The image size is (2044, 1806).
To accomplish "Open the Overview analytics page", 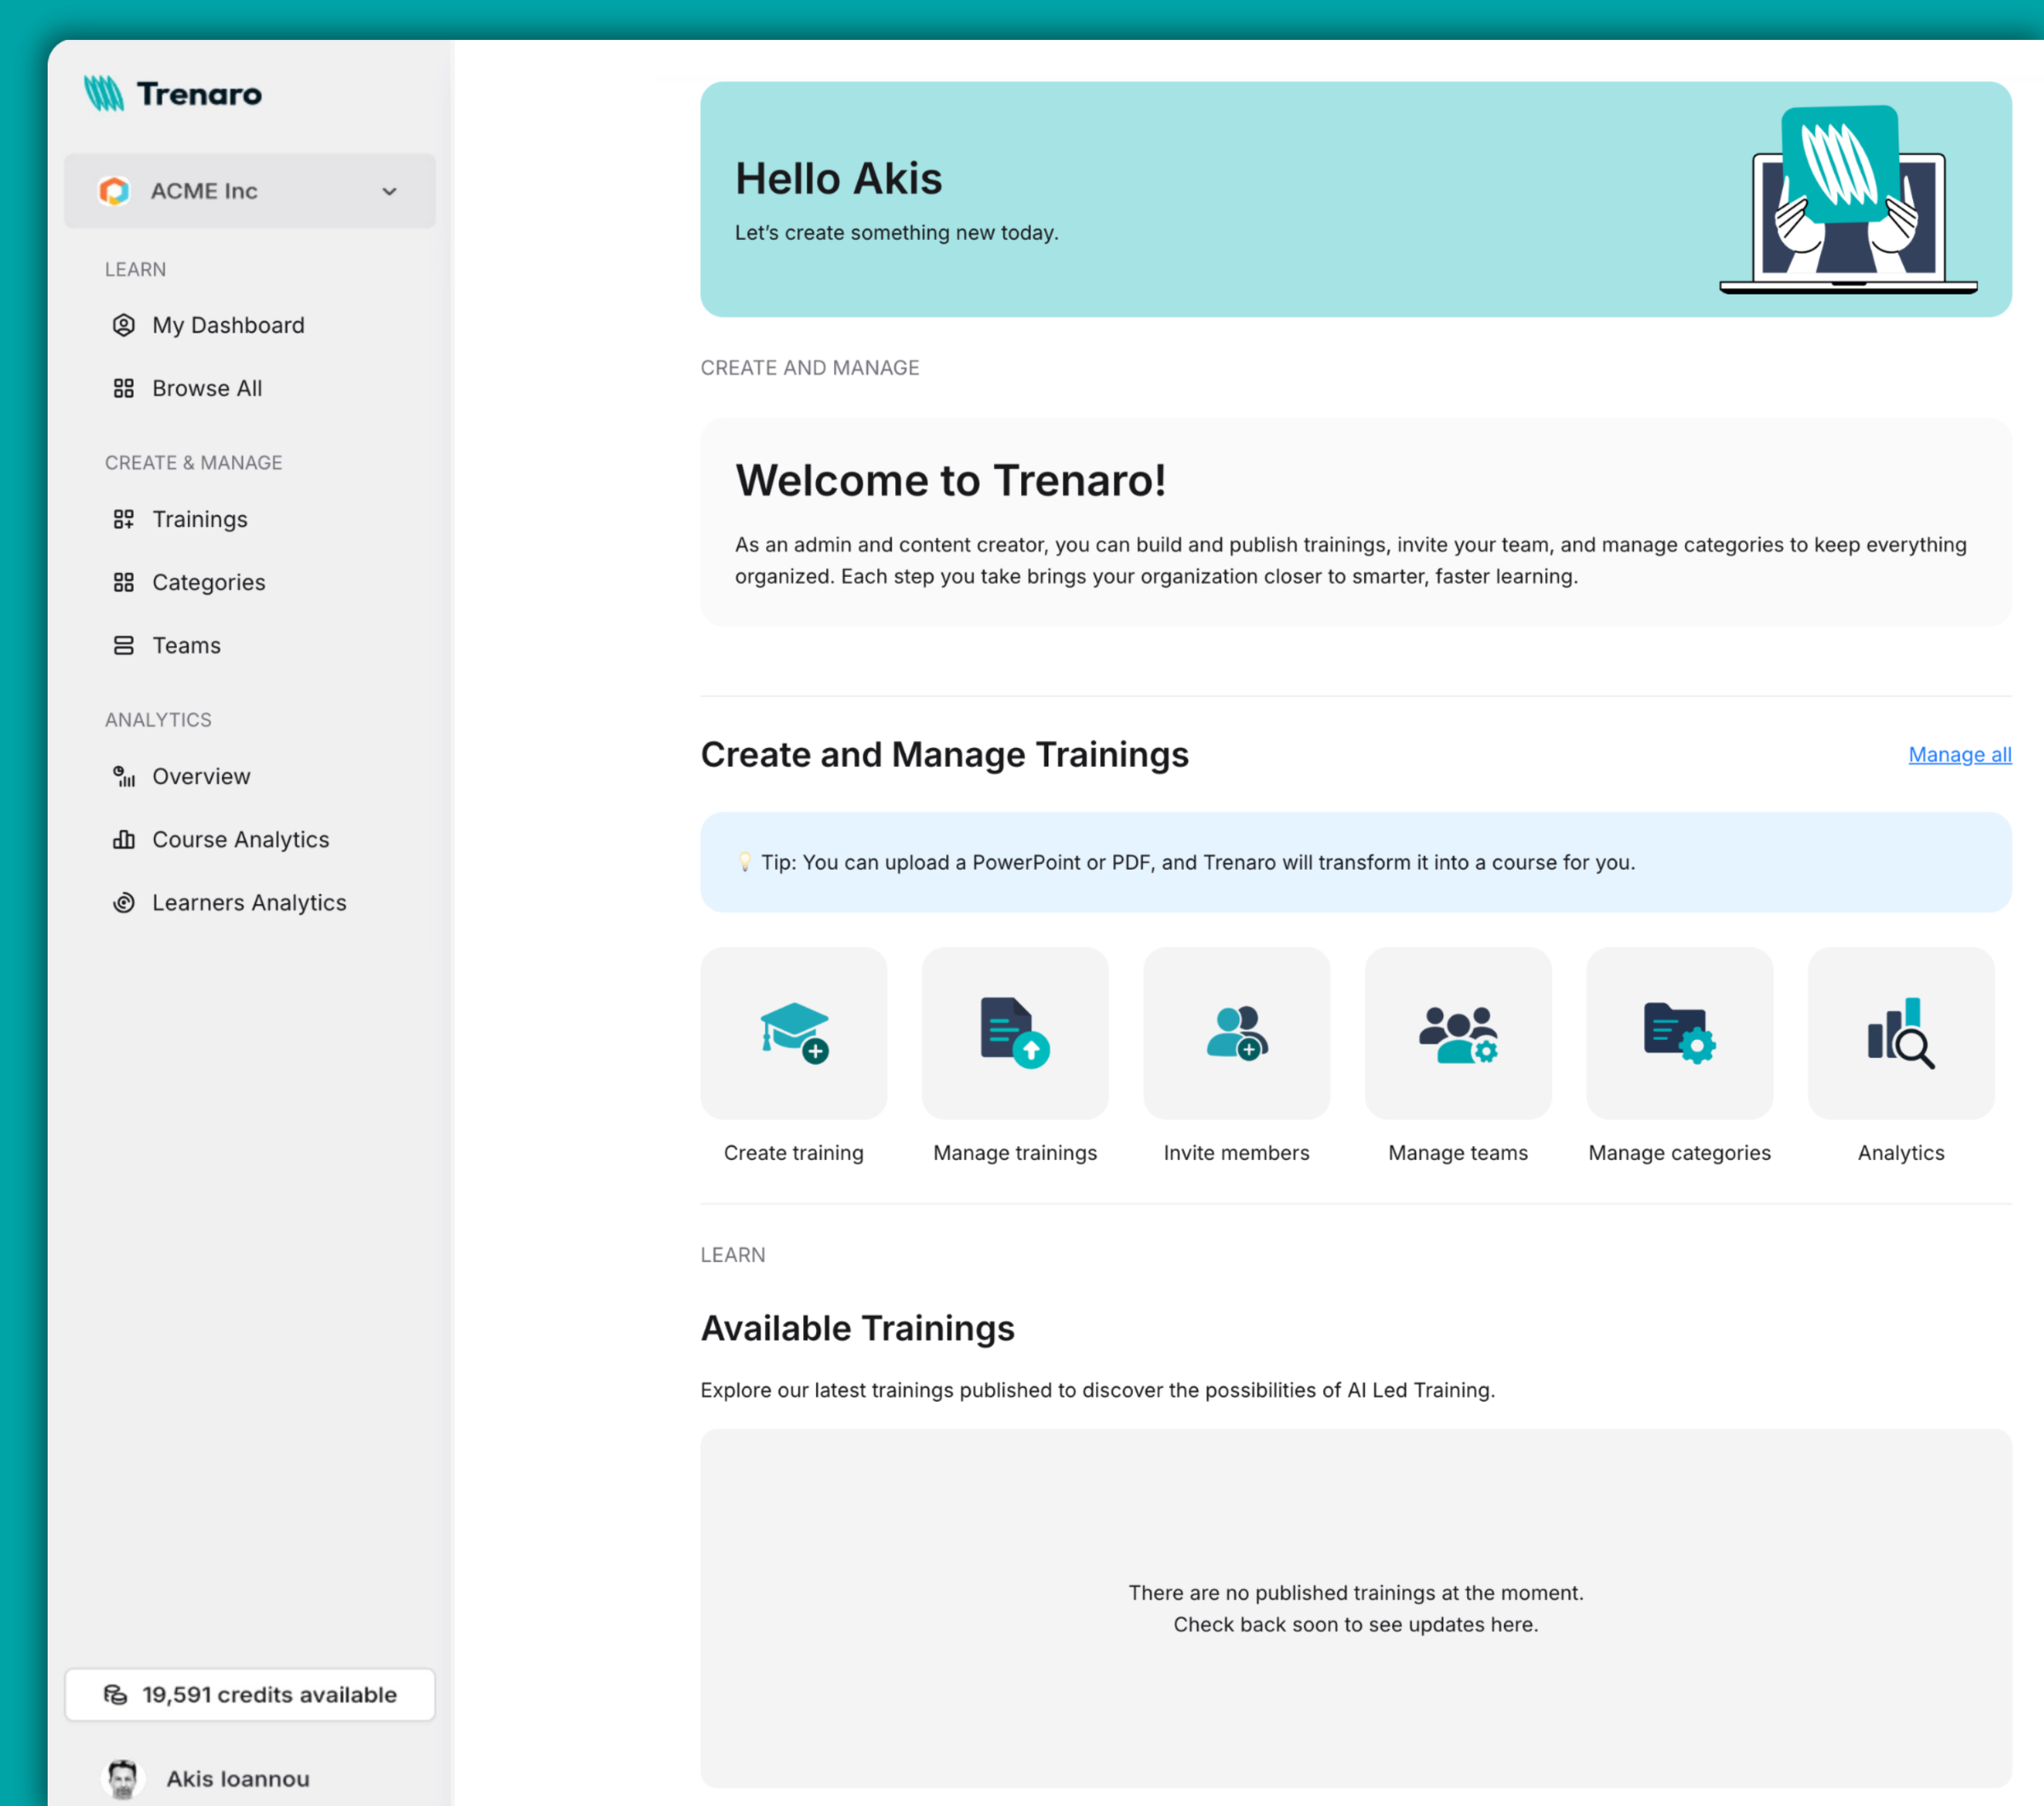I will (201, 776).
